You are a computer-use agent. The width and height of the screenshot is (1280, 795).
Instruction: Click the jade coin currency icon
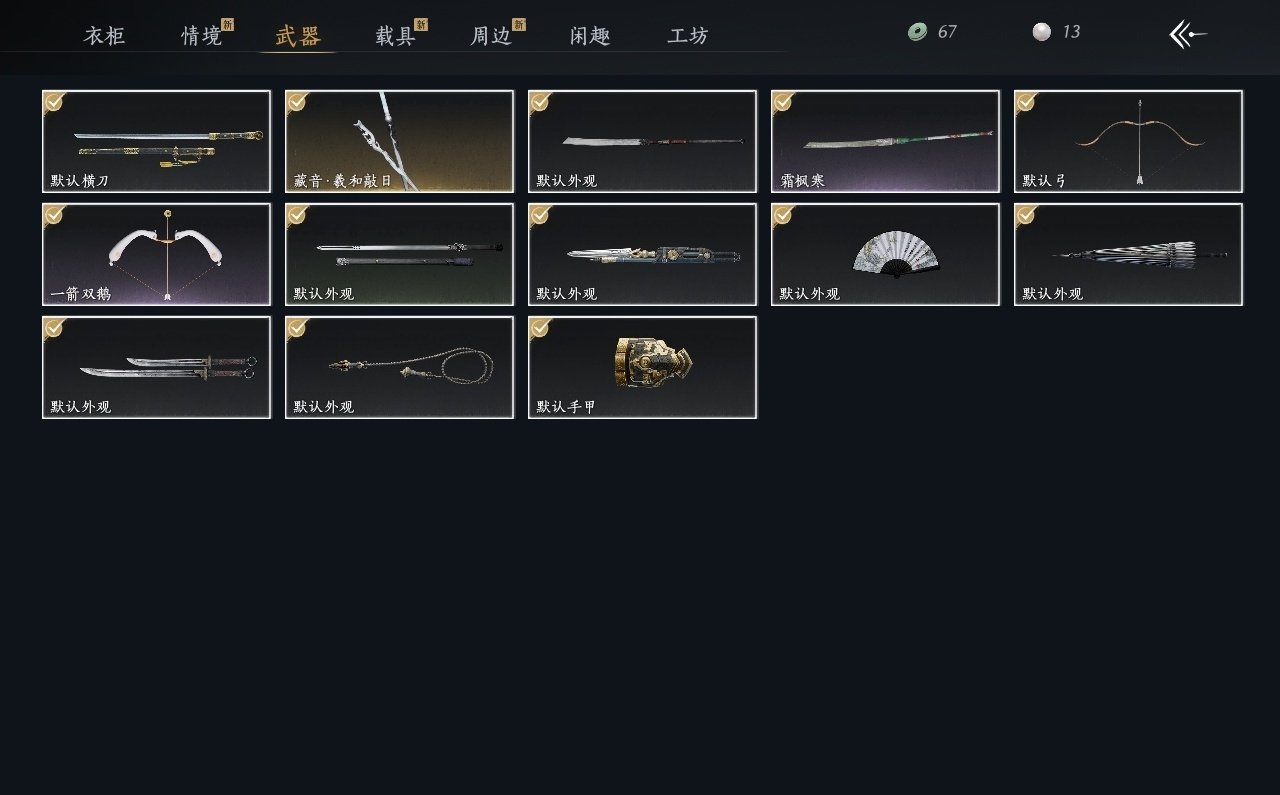[x=917, y=32]
